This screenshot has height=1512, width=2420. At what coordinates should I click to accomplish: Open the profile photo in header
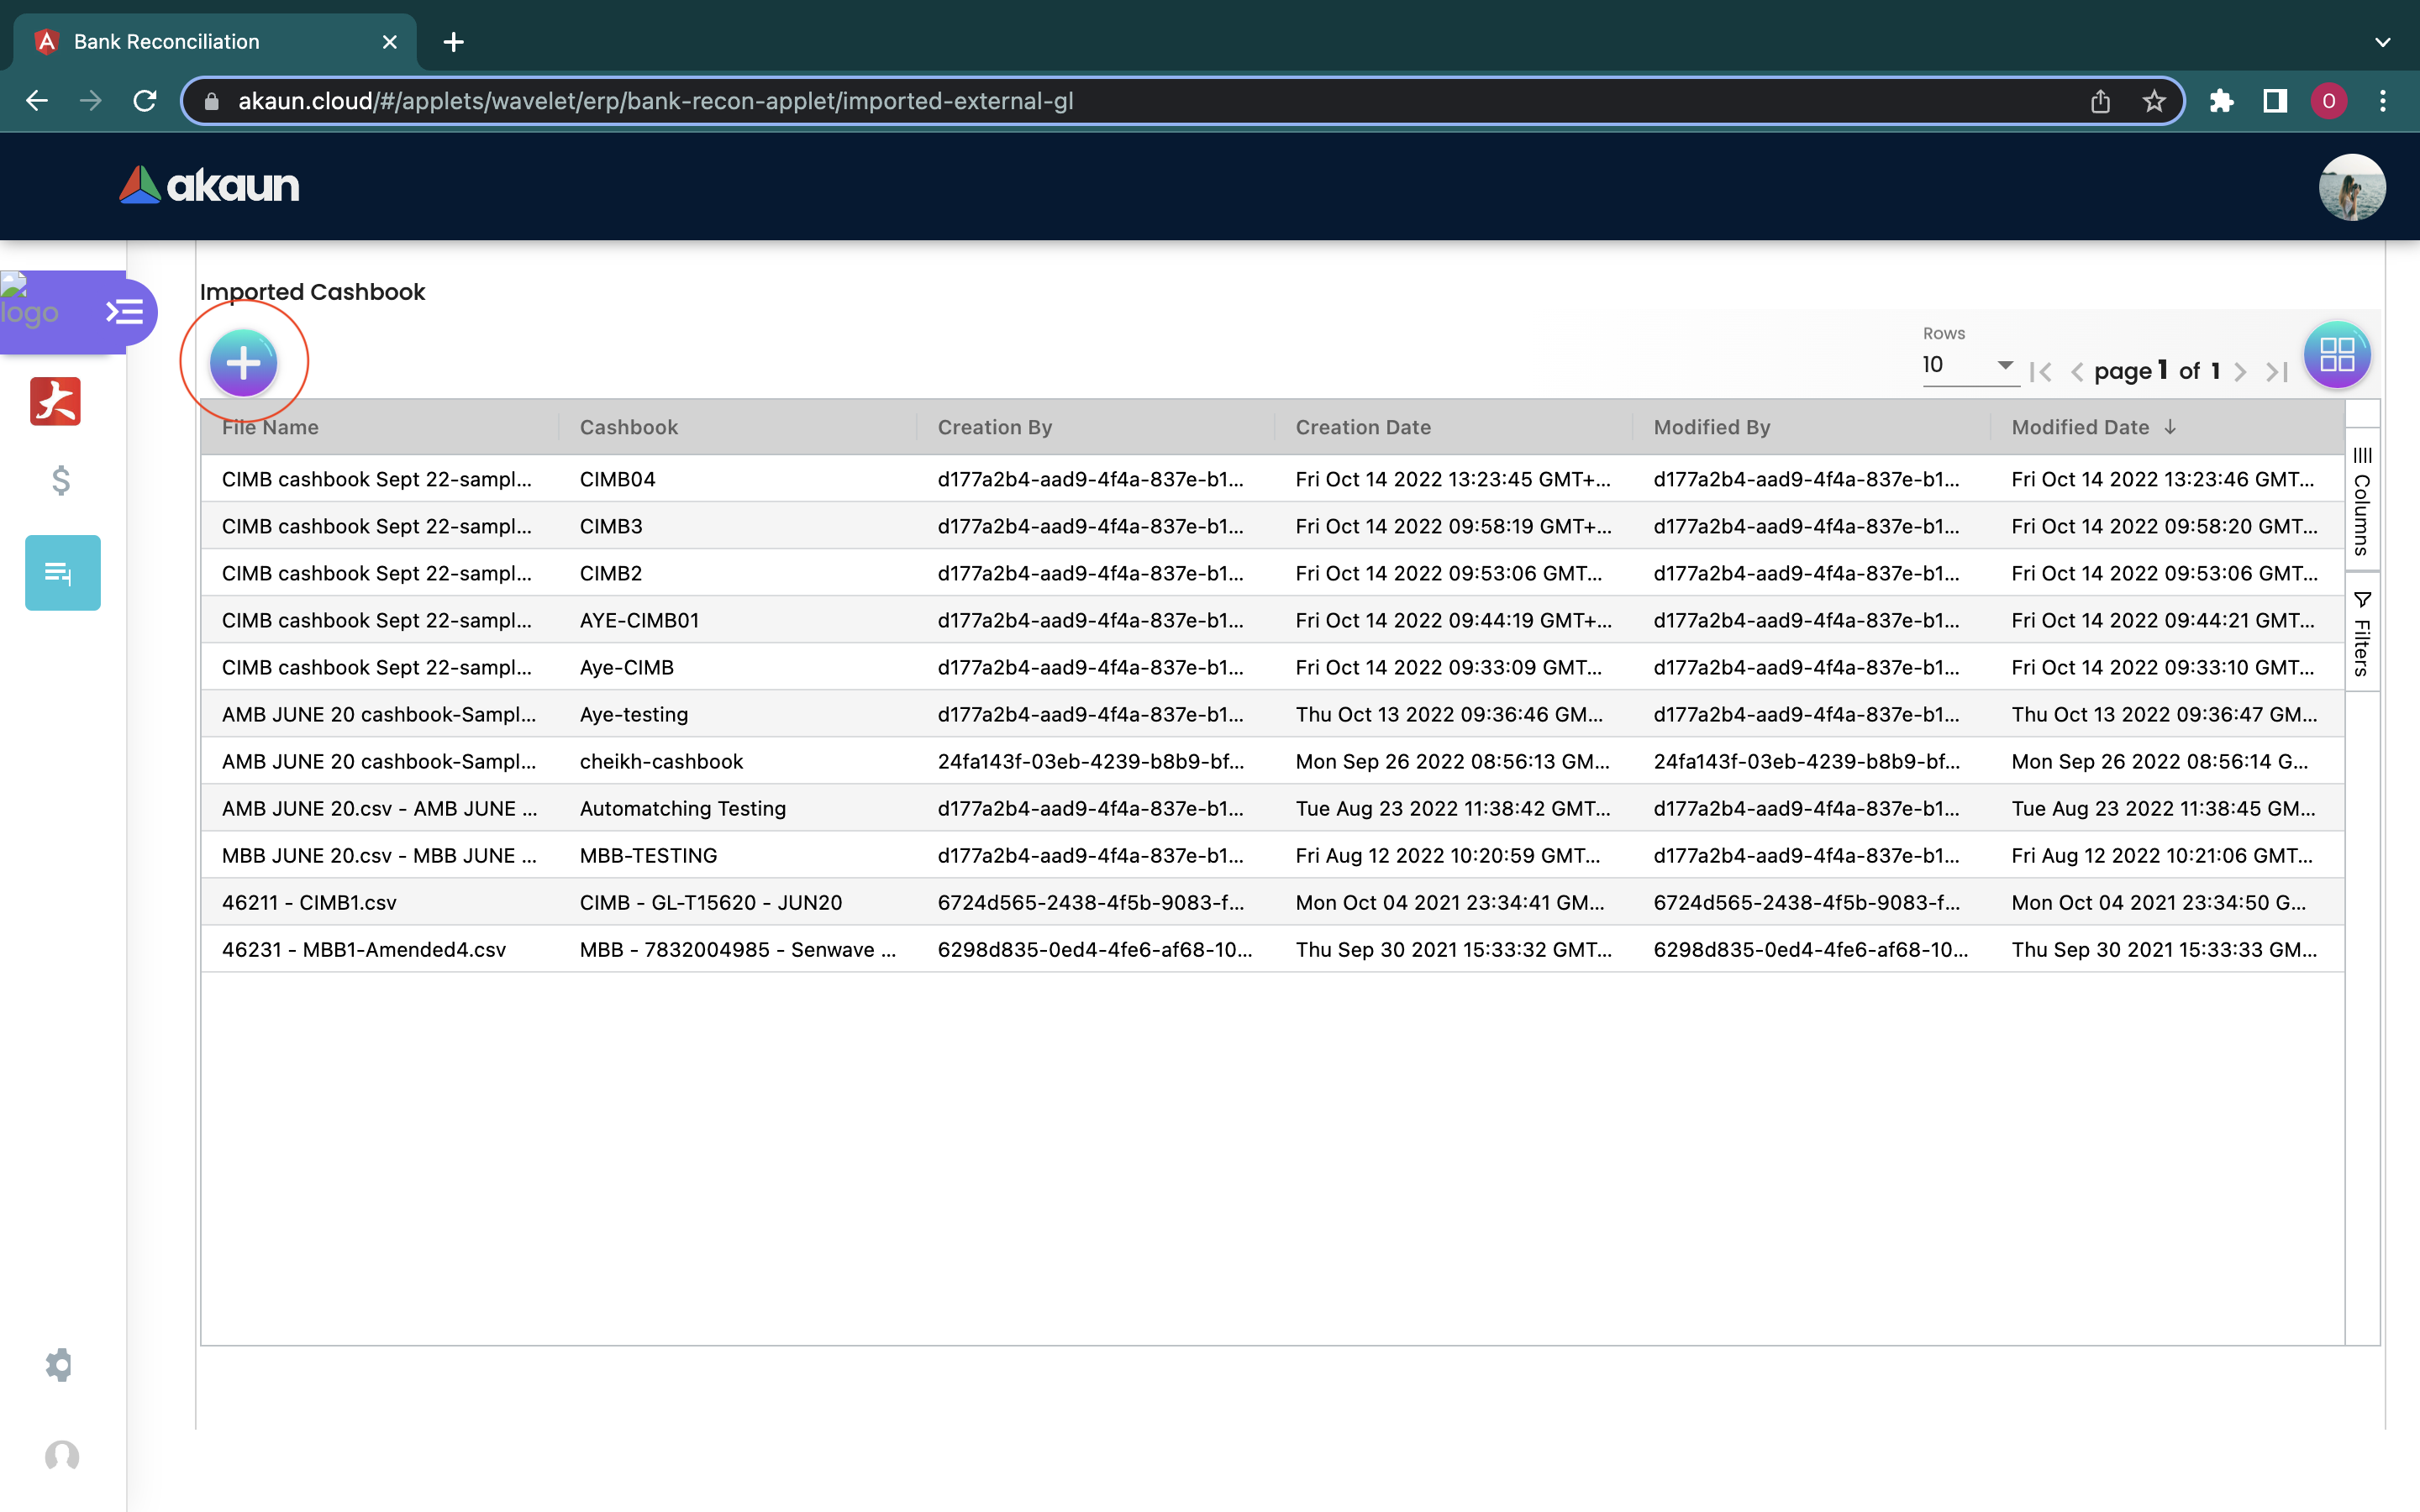click(2351, 187)
